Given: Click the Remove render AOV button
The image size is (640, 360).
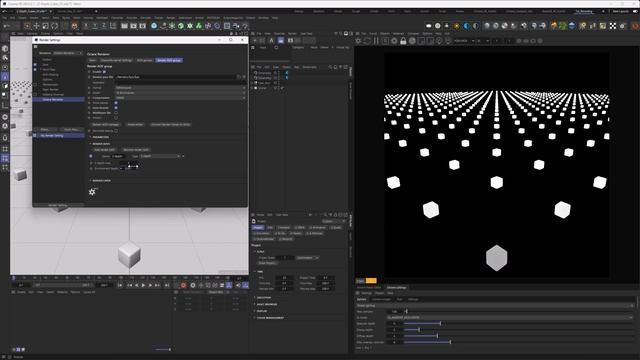Looking at the screenshot, I should [136, 150].
